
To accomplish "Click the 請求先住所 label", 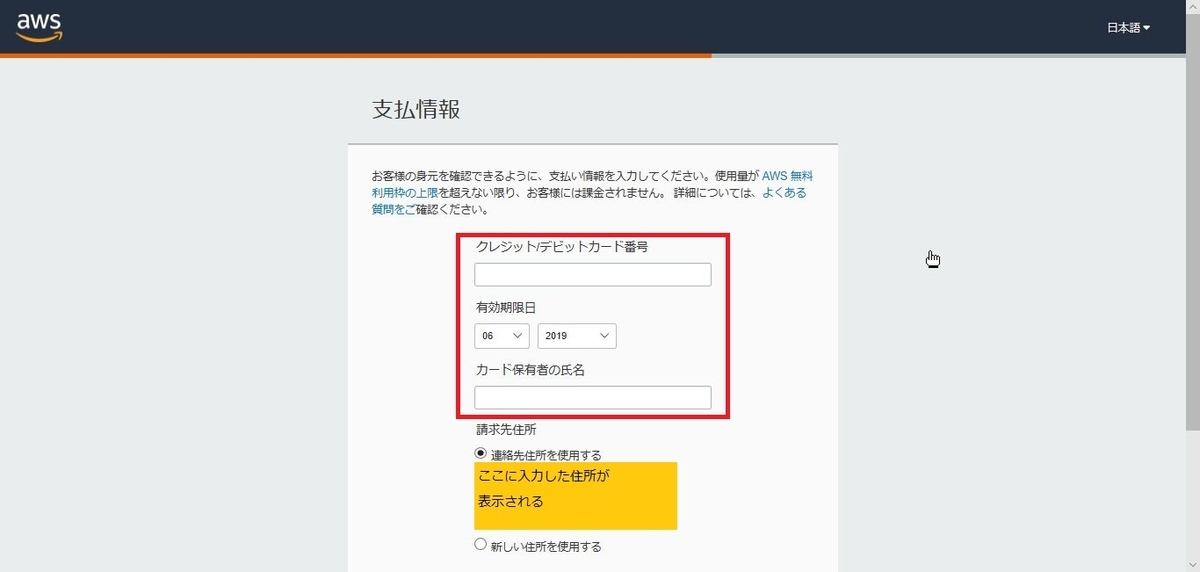I will coord(506,430).
